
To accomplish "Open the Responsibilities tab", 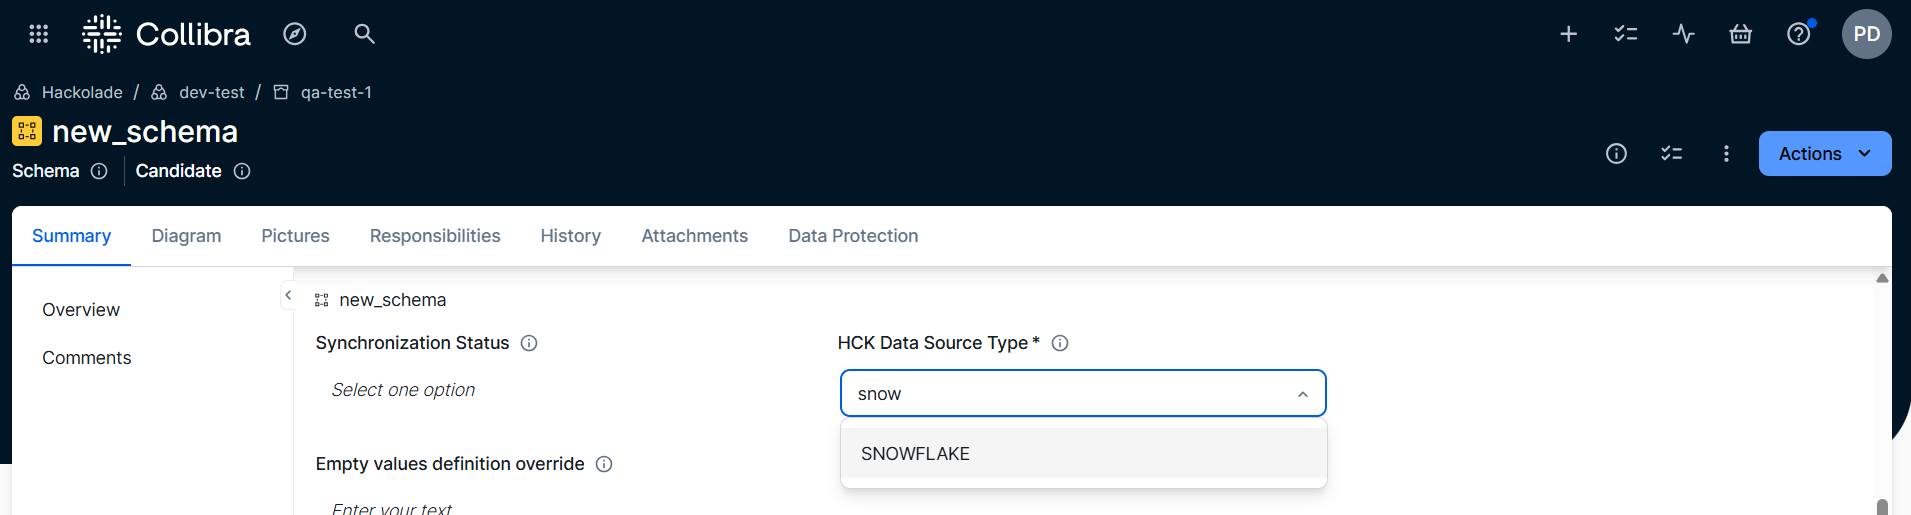I will (x=435, y=236).
